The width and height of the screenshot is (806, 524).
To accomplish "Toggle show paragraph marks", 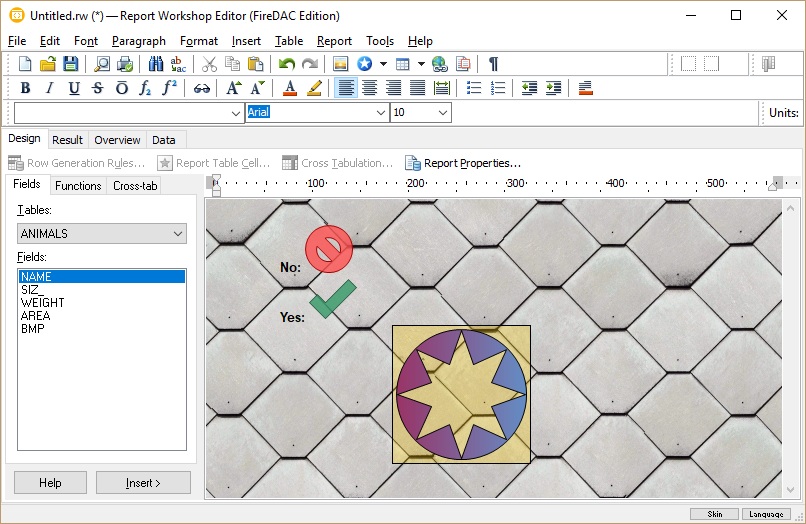I will tap(493, 64).
